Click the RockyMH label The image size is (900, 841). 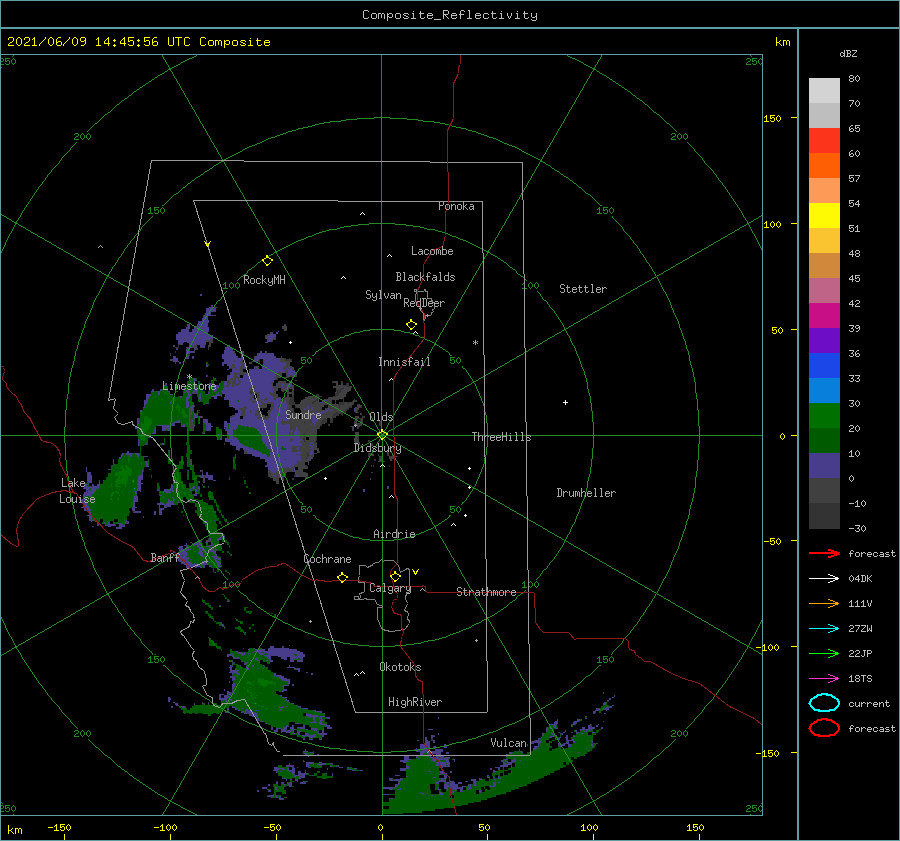264,280
